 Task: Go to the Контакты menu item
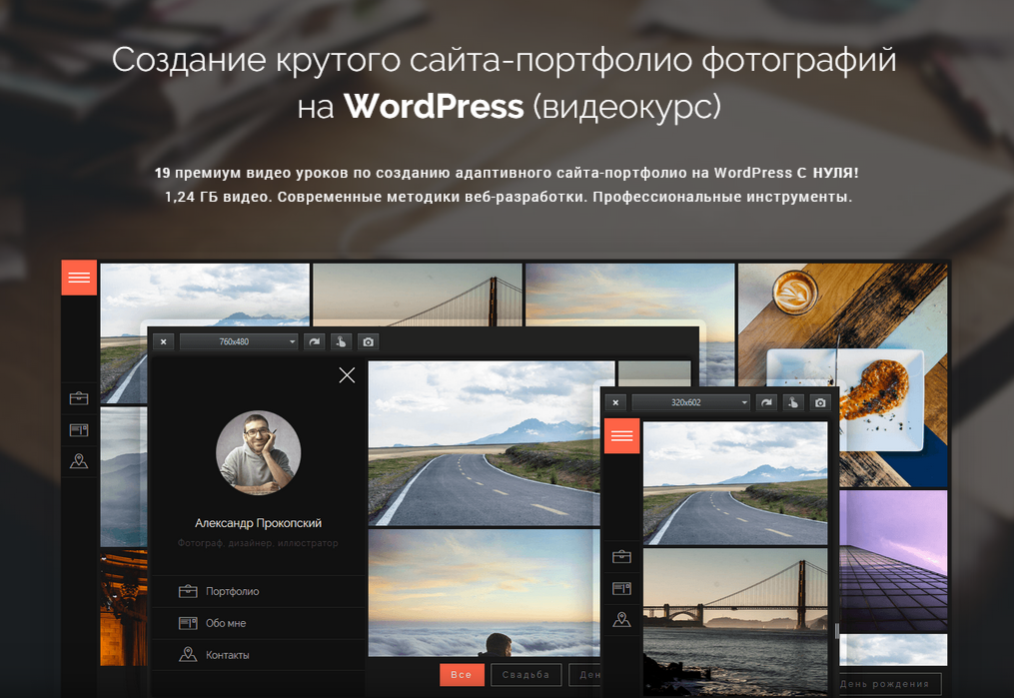click(227, 655)
